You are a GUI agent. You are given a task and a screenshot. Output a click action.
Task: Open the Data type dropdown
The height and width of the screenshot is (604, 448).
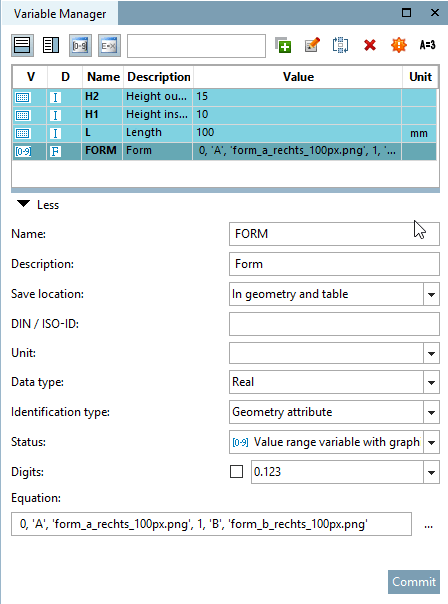coord(431,383)
